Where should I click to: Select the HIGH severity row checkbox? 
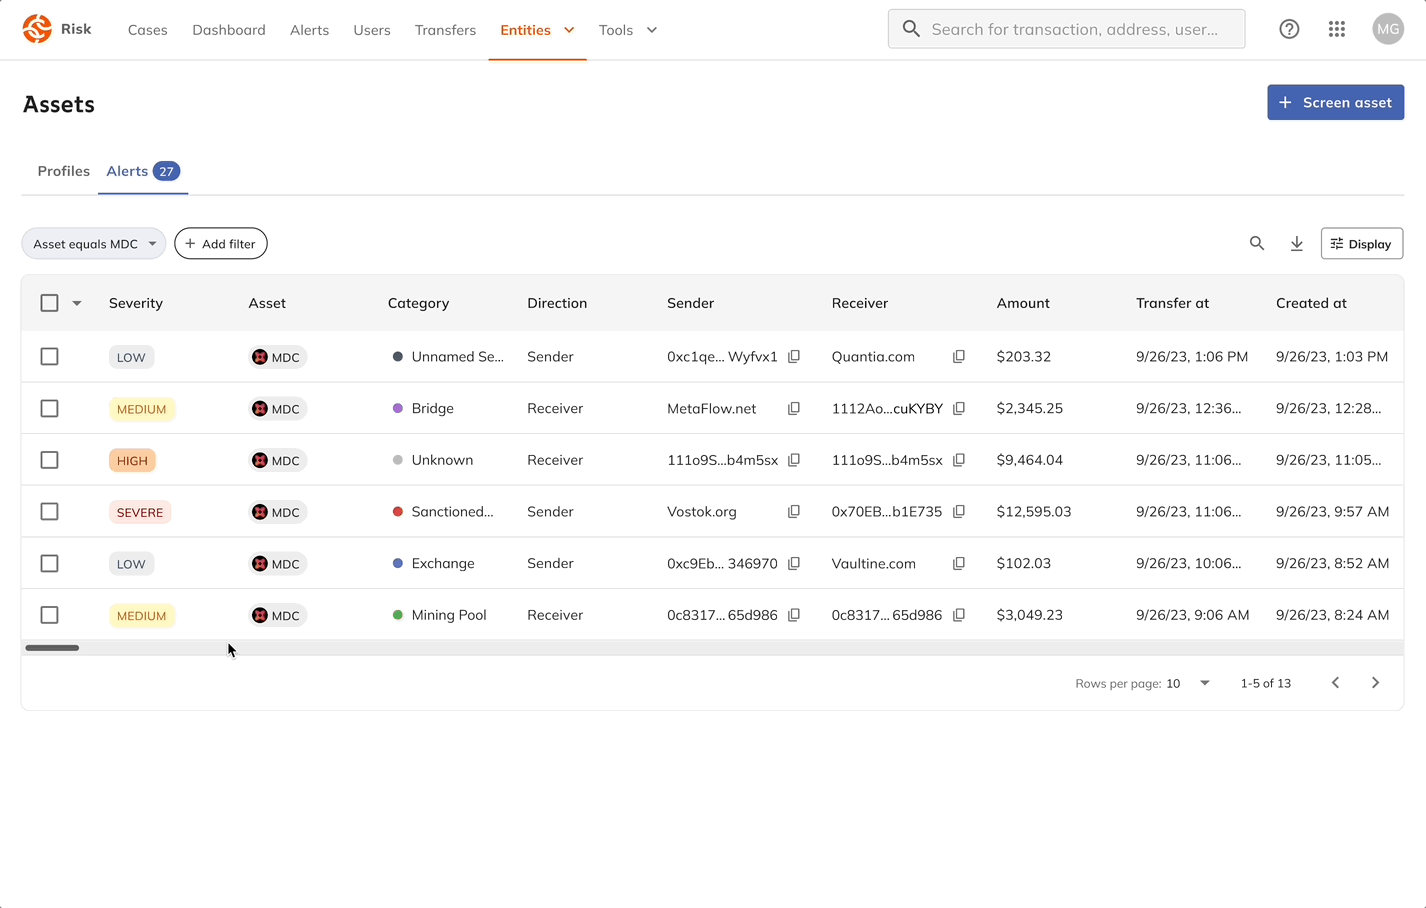pyautogui.click(x=49, y=460)
